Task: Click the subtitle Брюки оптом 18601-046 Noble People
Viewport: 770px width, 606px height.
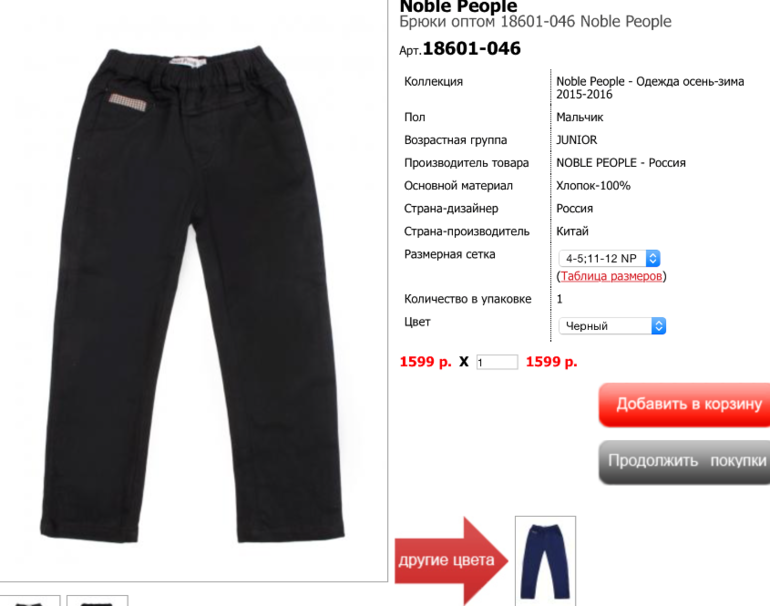Action: tap(535, 22)
